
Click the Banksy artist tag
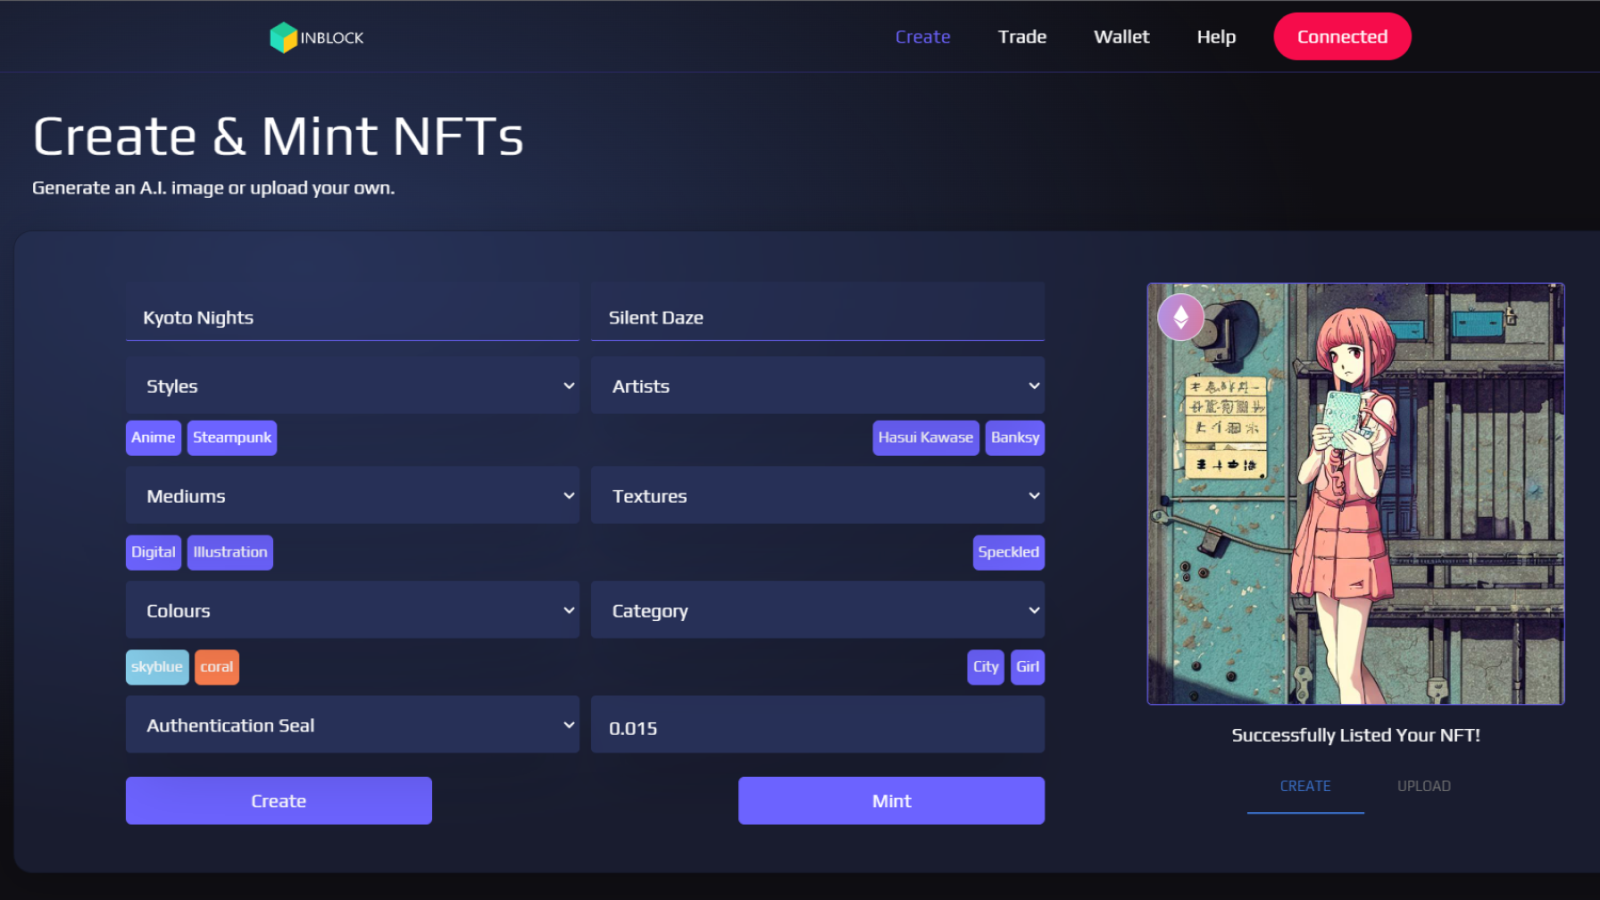coord(1014,438)
